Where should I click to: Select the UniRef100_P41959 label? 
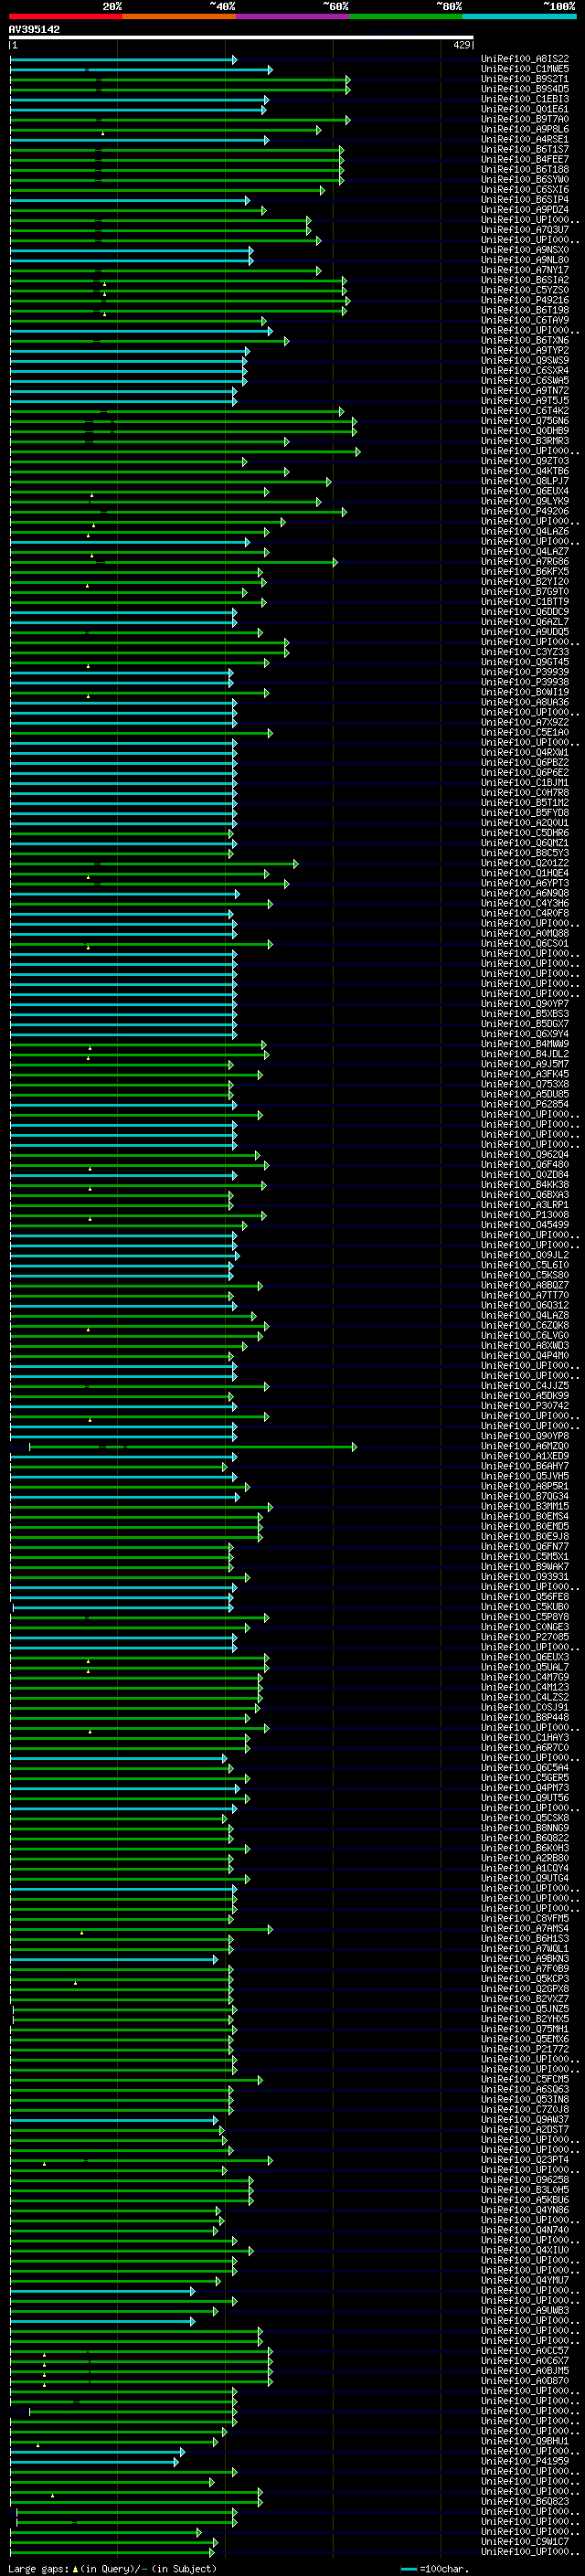pyautogui.click(x=525, y=2461)
